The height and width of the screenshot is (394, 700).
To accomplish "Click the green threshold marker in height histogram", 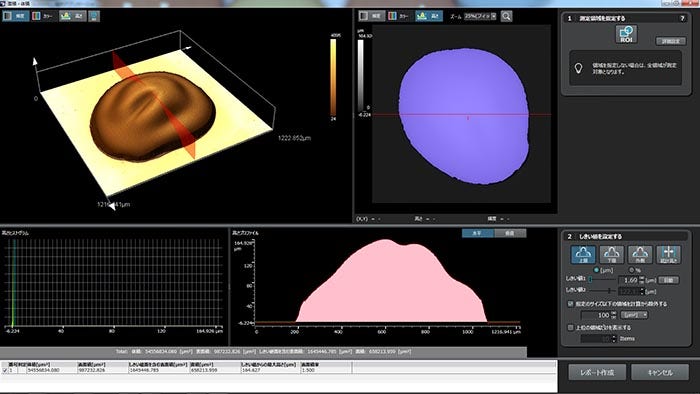I will click(13, 283).
